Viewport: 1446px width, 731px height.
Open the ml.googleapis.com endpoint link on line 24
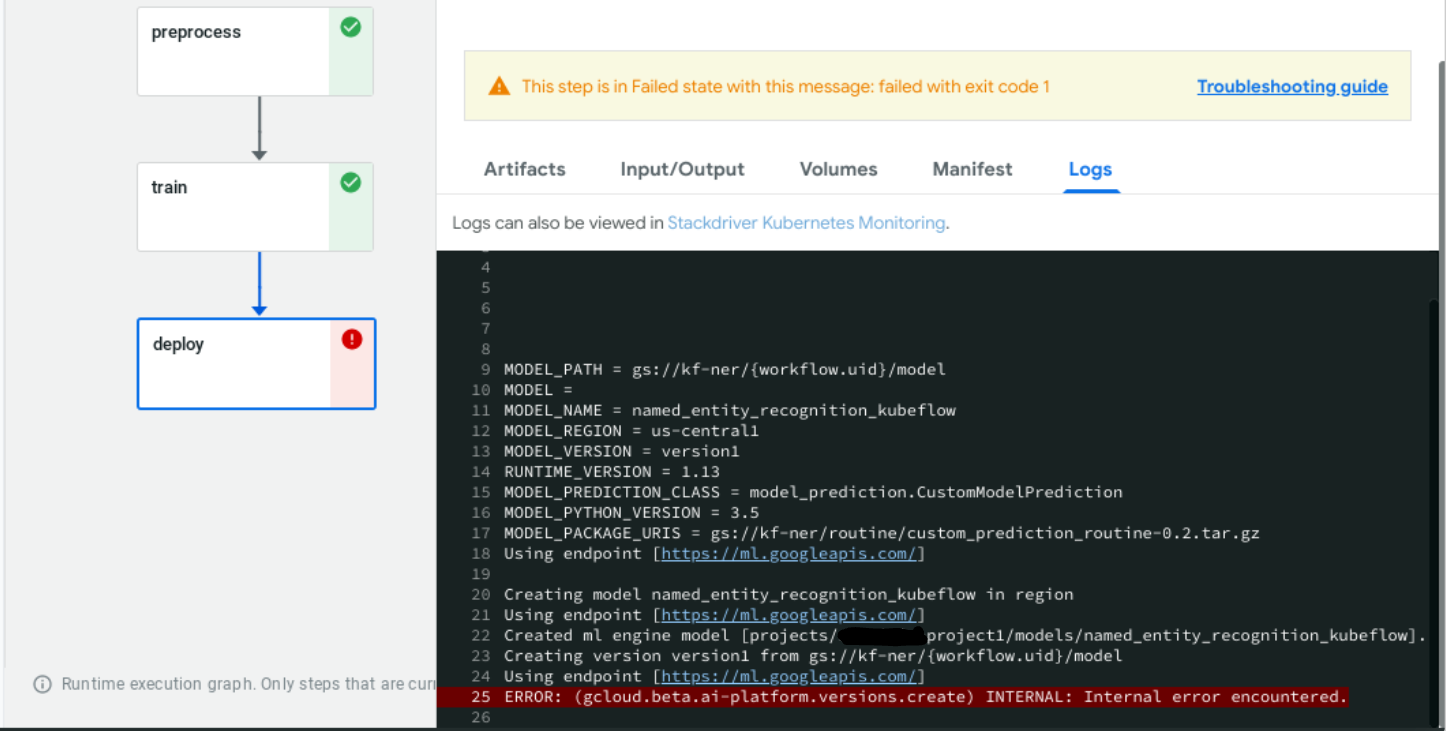(790, 676)
